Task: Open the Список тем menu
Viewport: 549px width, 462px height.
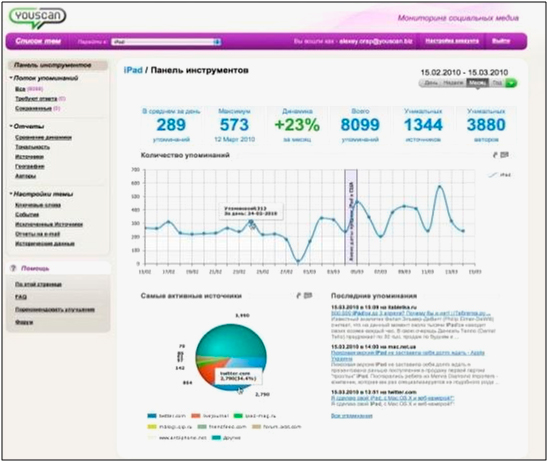Action: (38, 41)
